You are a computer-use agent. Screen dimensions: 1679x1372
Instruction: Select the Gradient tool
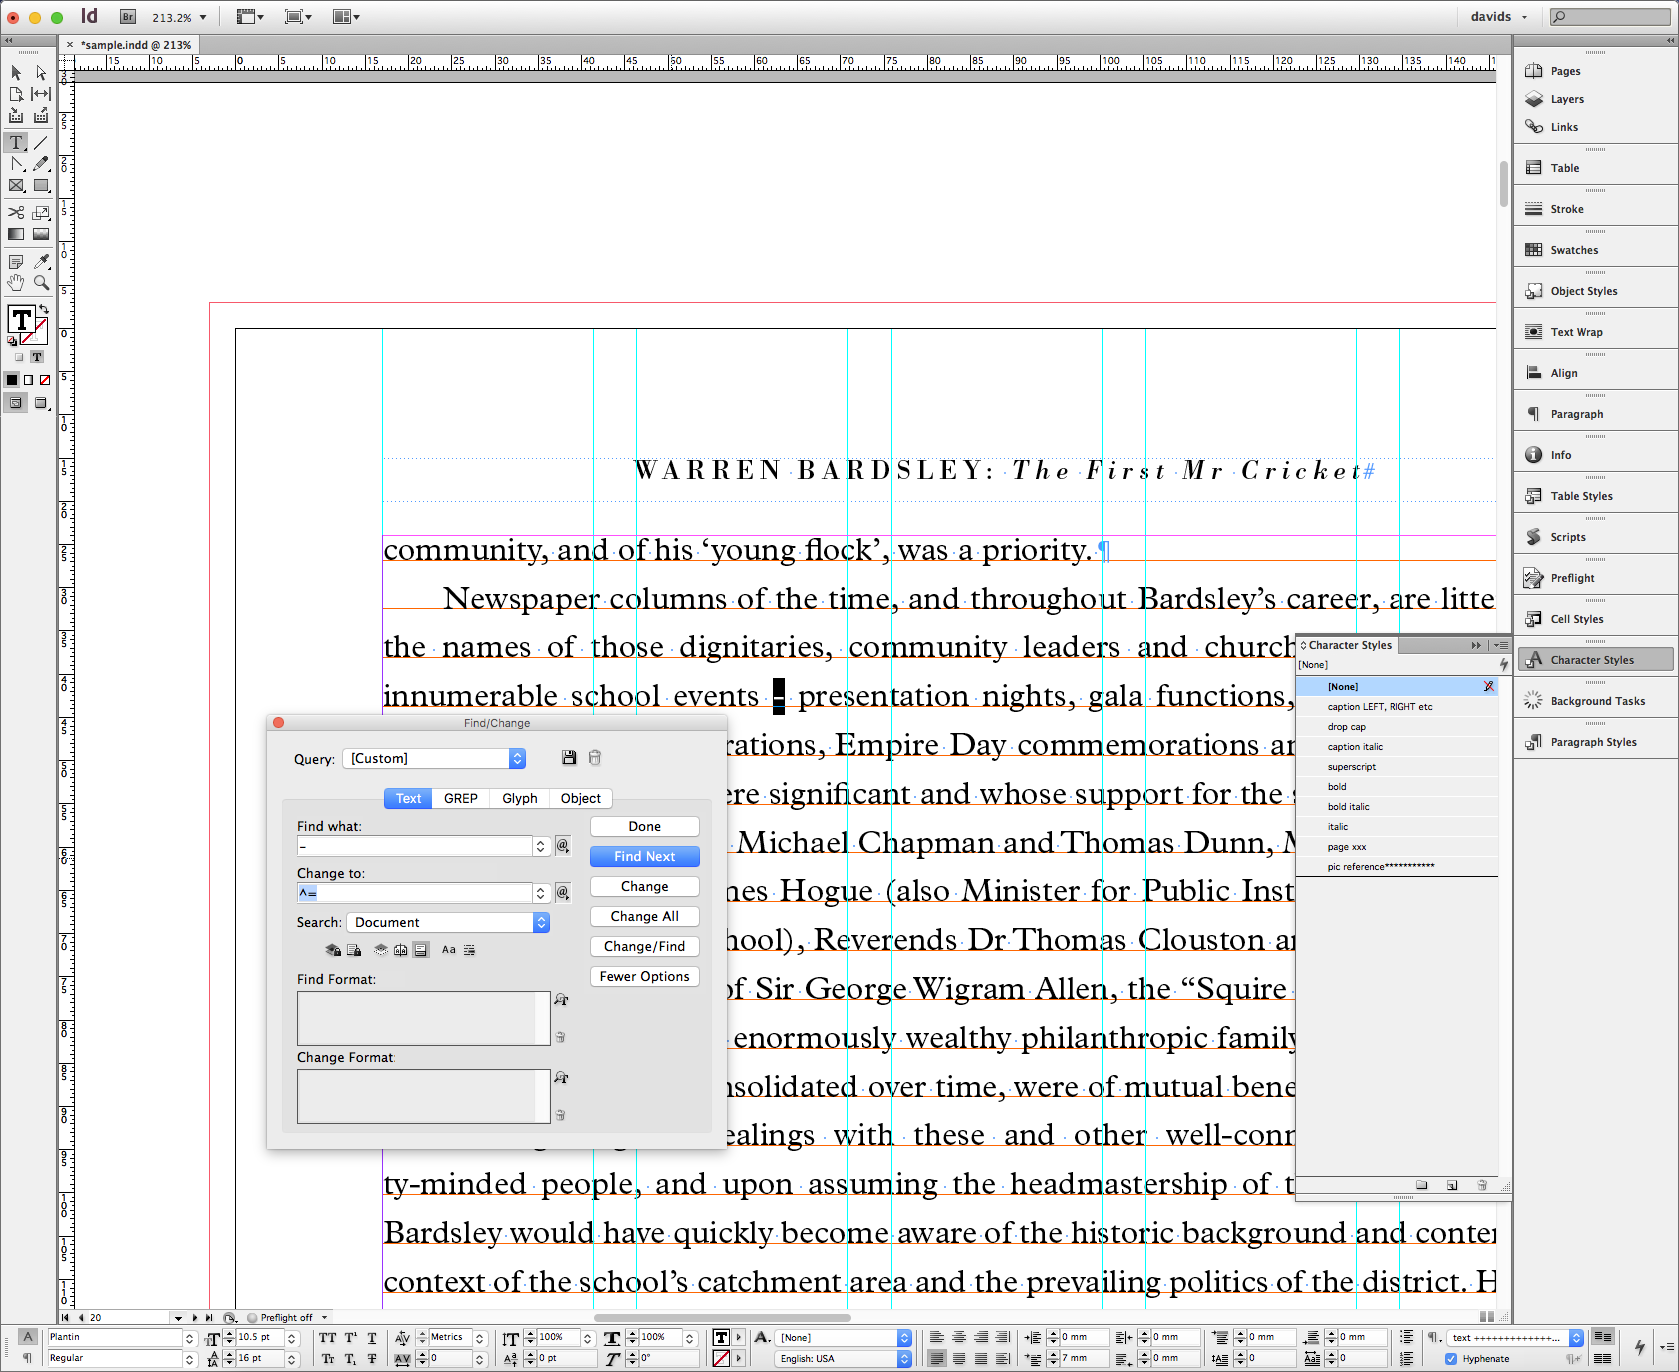(x=16, y=233)
